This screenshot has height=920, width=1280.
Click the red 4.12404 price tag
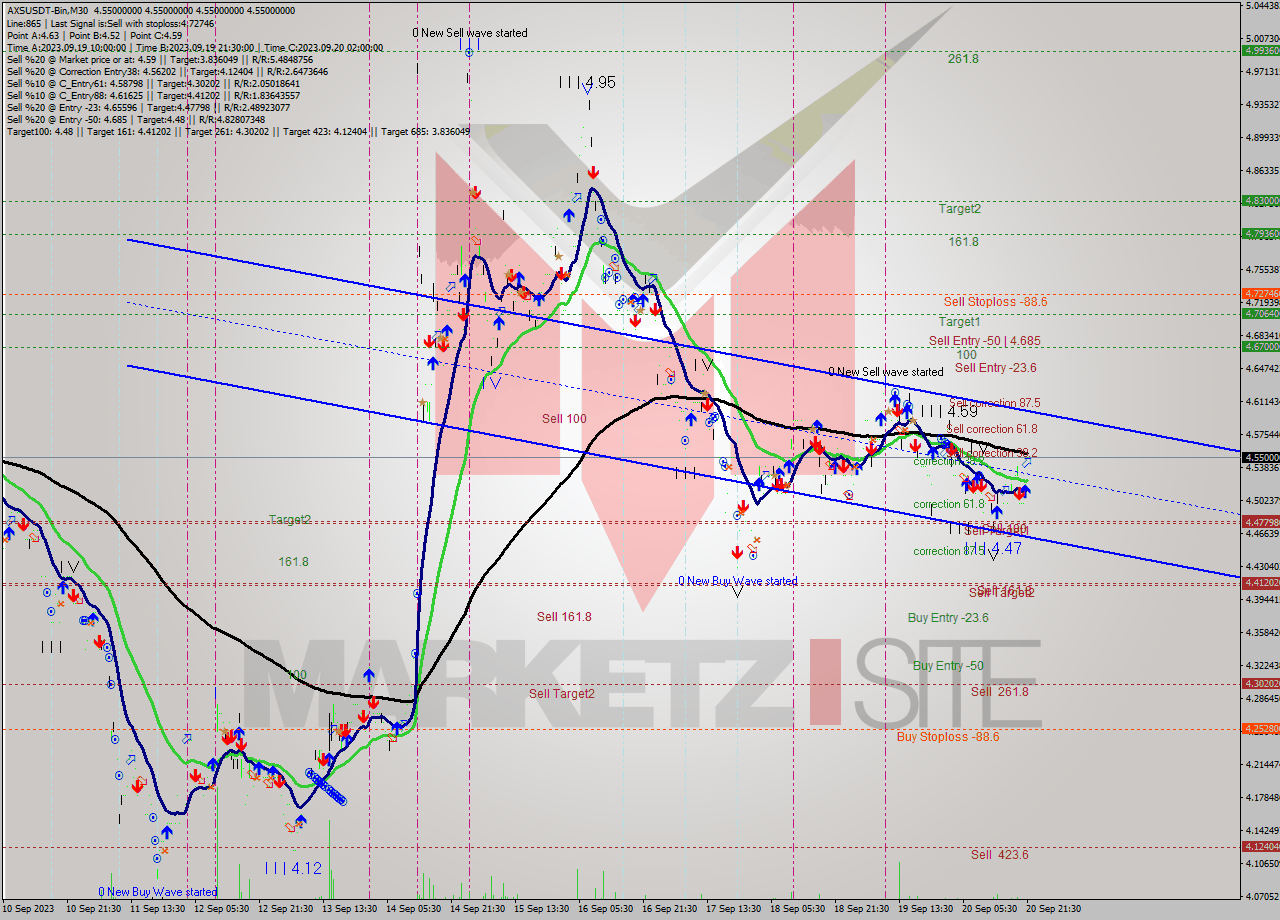(1260, 847)
